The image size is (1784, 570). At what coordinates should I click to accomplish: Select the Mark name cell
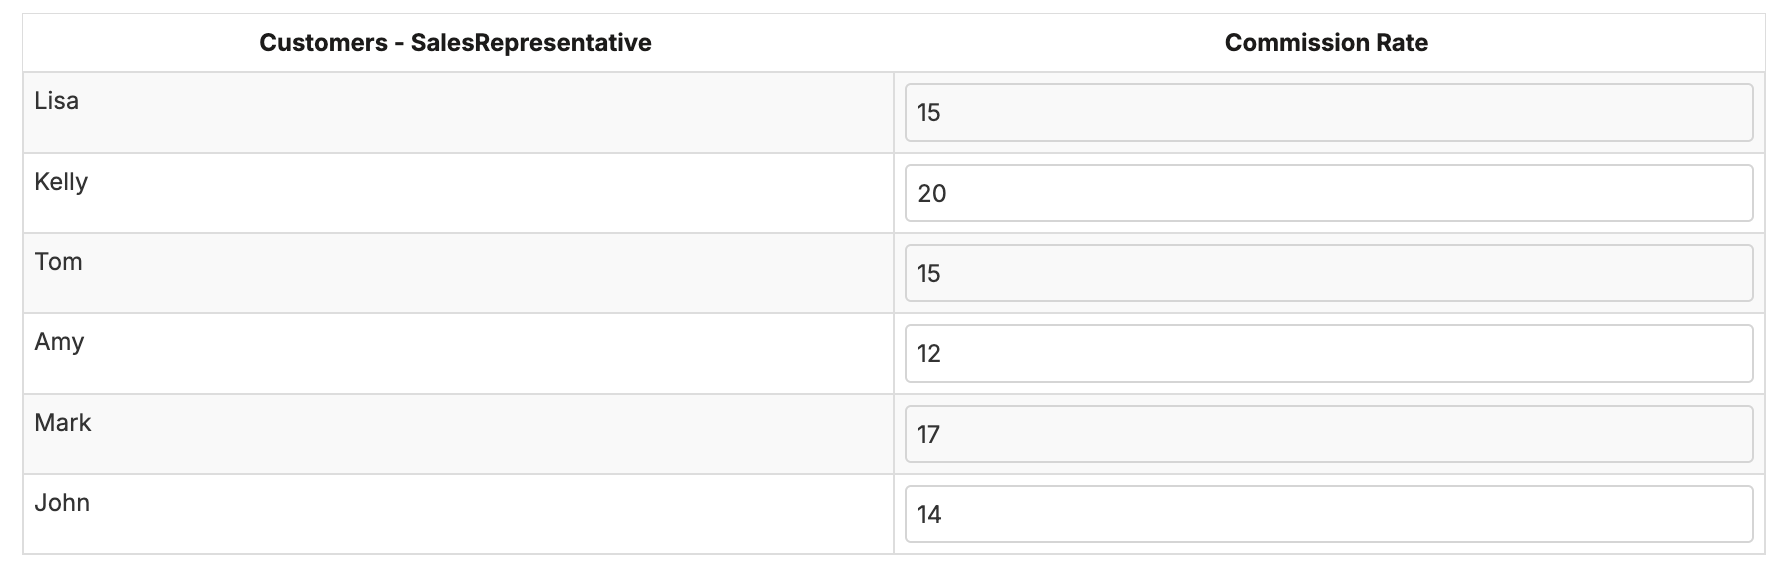[63, 423]
